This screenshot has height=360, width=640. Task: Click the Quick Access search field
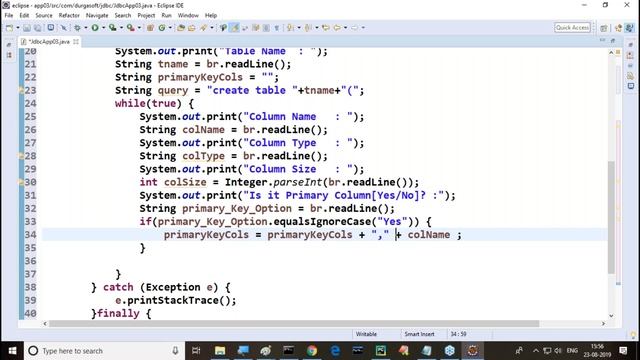point(572,28)
